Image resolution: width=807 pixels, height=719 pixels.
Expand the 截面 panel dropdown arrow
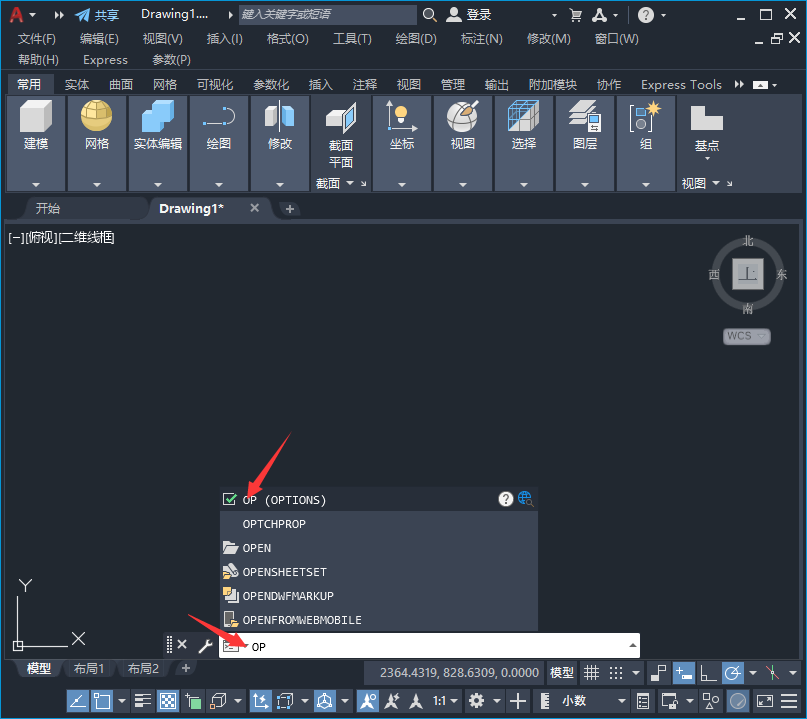(x=350, y=183)
